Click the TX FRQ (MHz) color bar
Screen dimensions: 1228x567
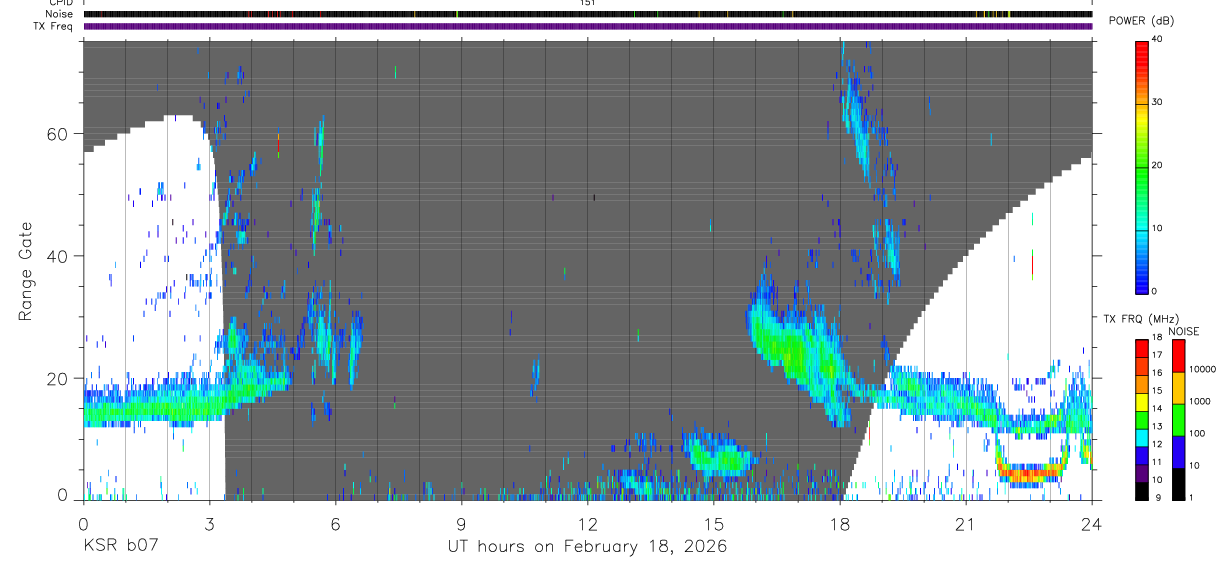point(1141,419)
